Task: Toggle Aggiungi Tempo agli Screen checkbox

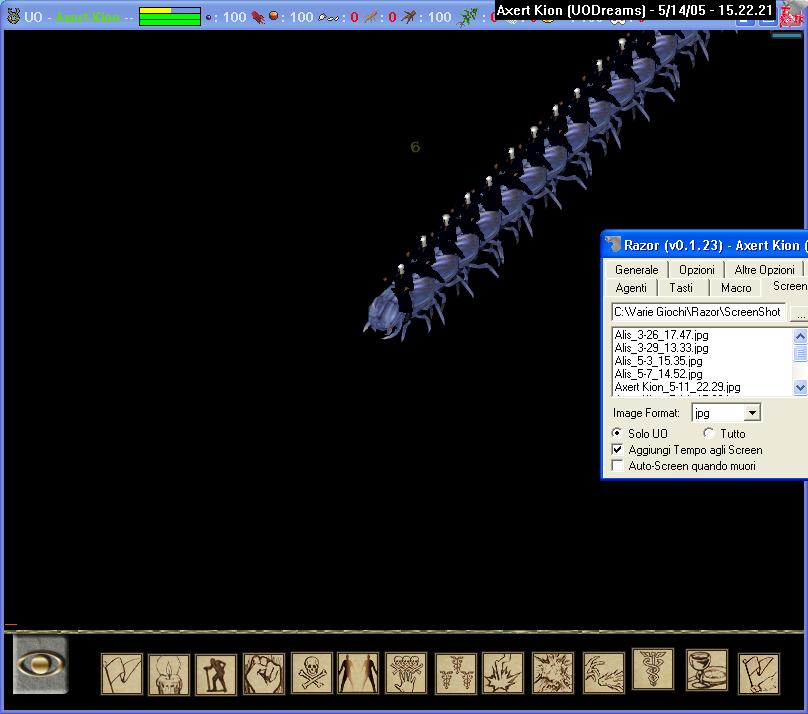Action: pos(617,449)
